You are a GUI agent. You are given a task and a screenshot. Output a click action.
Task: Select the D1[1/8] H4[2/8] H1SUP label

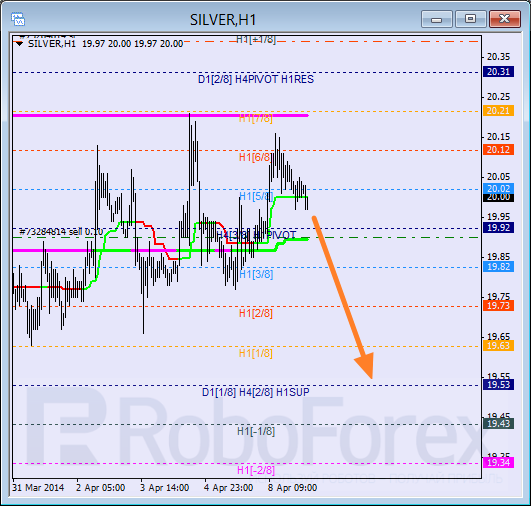[x=256, y=393]
